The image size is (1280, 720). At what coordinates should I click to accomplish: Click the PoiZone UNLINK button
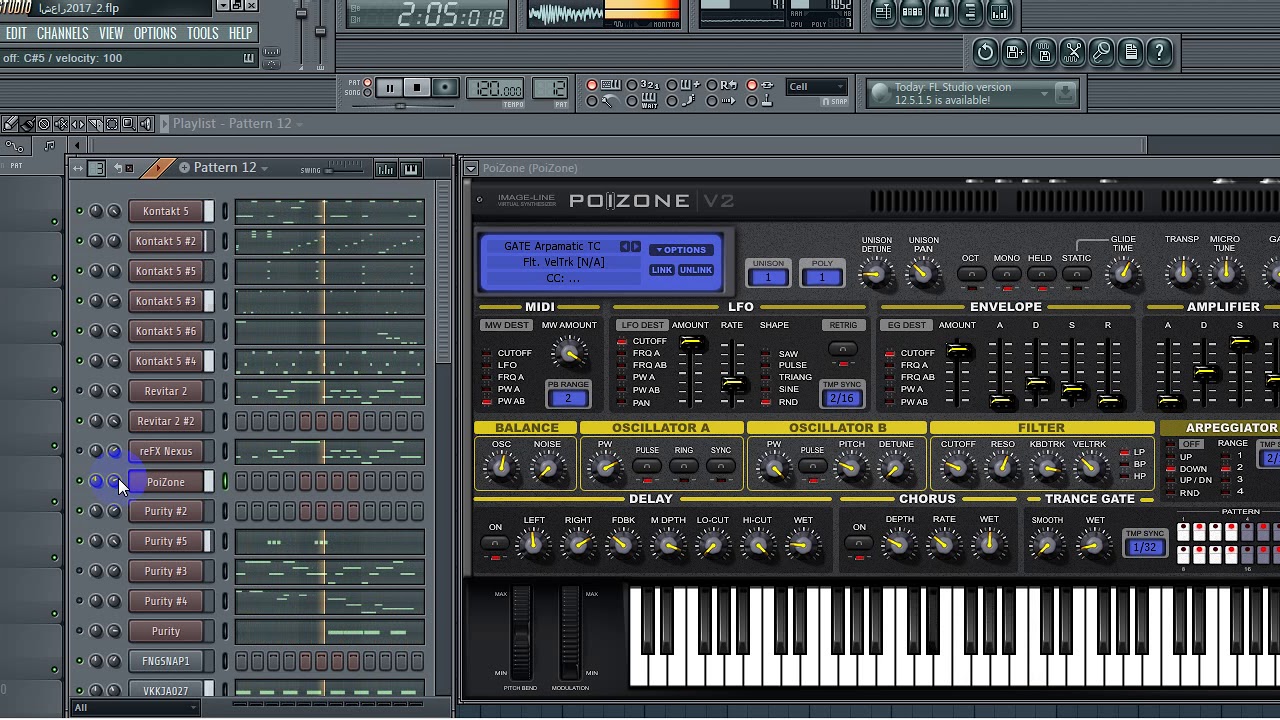696,270
